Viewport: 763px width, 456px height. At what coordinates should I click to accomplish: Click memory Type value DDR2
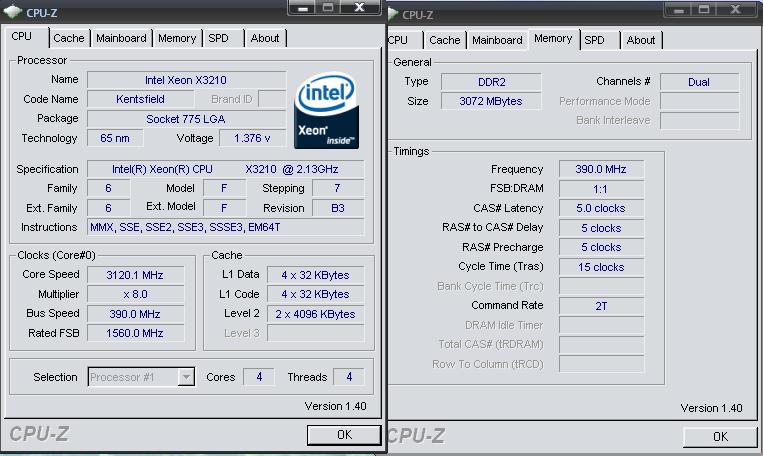coord(491,82)
